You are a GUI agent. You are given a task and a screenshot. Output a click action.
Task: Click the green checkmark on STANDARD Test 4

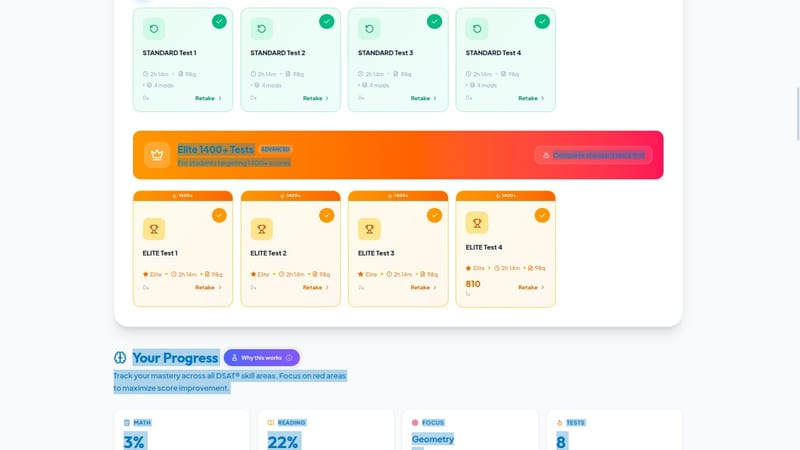click(x=542, y=21)
